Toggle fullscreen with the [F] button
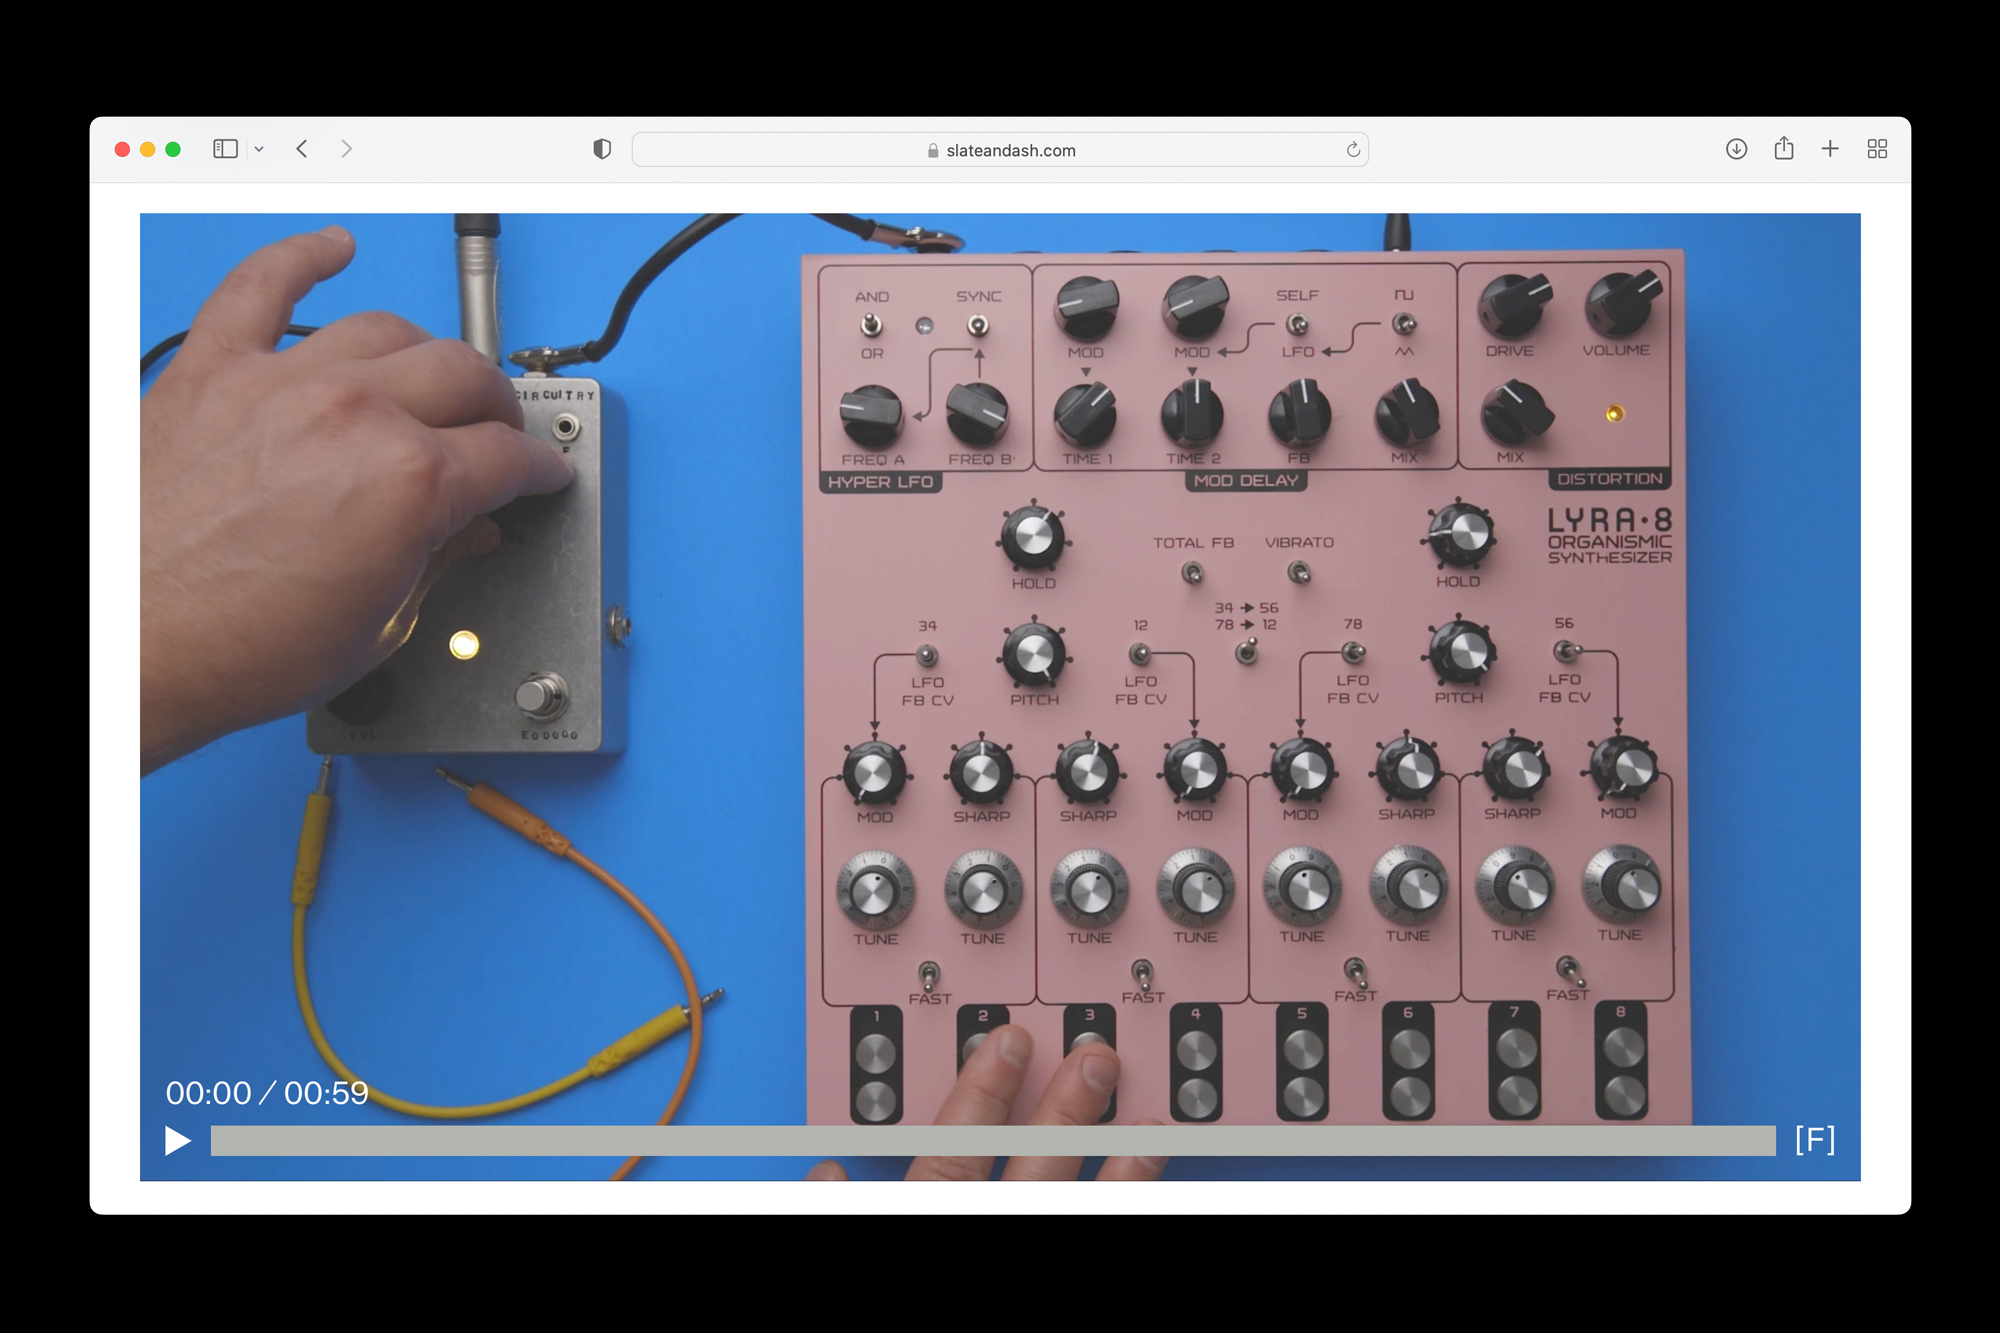 click(1814, 1139)
